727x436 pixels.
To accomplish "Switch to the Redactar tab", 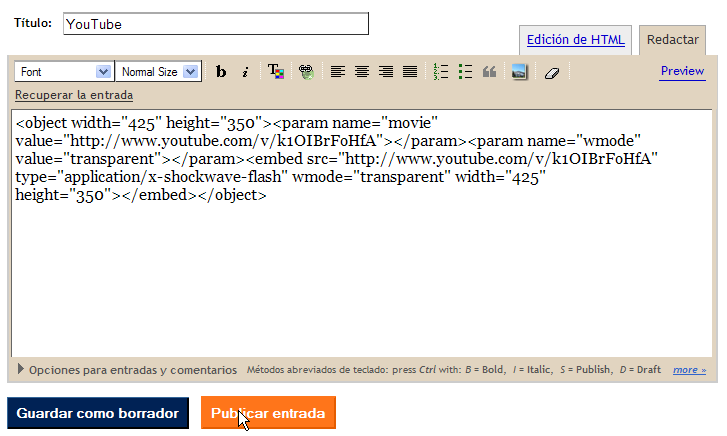I will (672, 40).
